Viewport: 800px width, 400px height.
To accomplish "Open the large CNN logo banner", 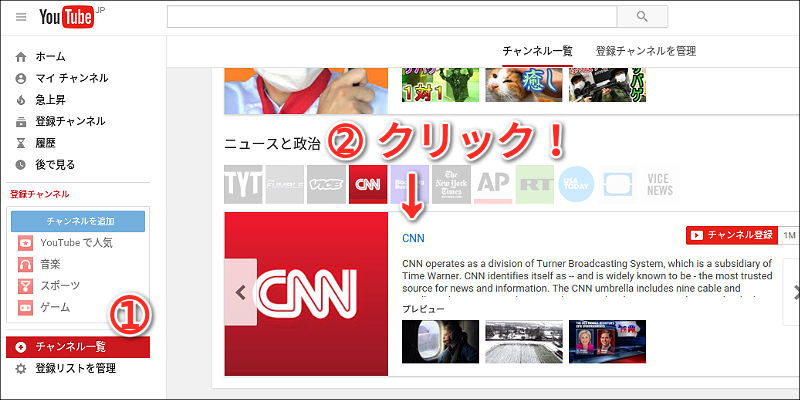I will click(306, 294).
